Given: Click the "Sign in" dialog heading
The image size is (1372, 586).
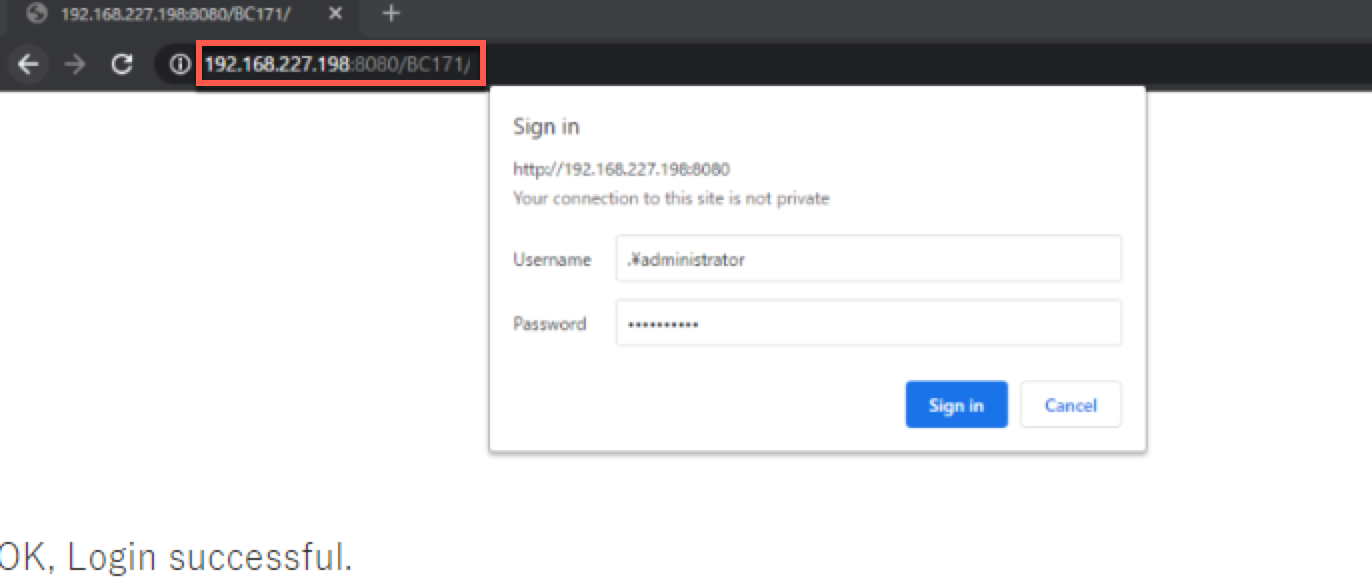Looking at the screenshot, I should (546, 127).
